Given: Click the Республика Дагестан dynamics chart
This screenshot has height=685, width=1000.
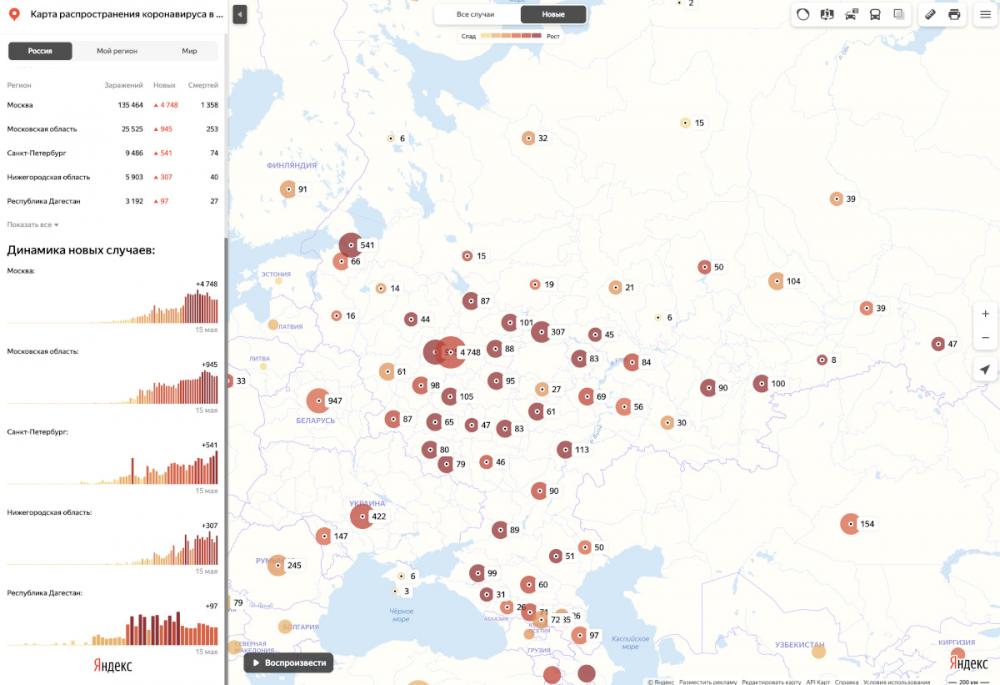Looking at the screenshot, I should pyautogui.click(x=112, y=628).
